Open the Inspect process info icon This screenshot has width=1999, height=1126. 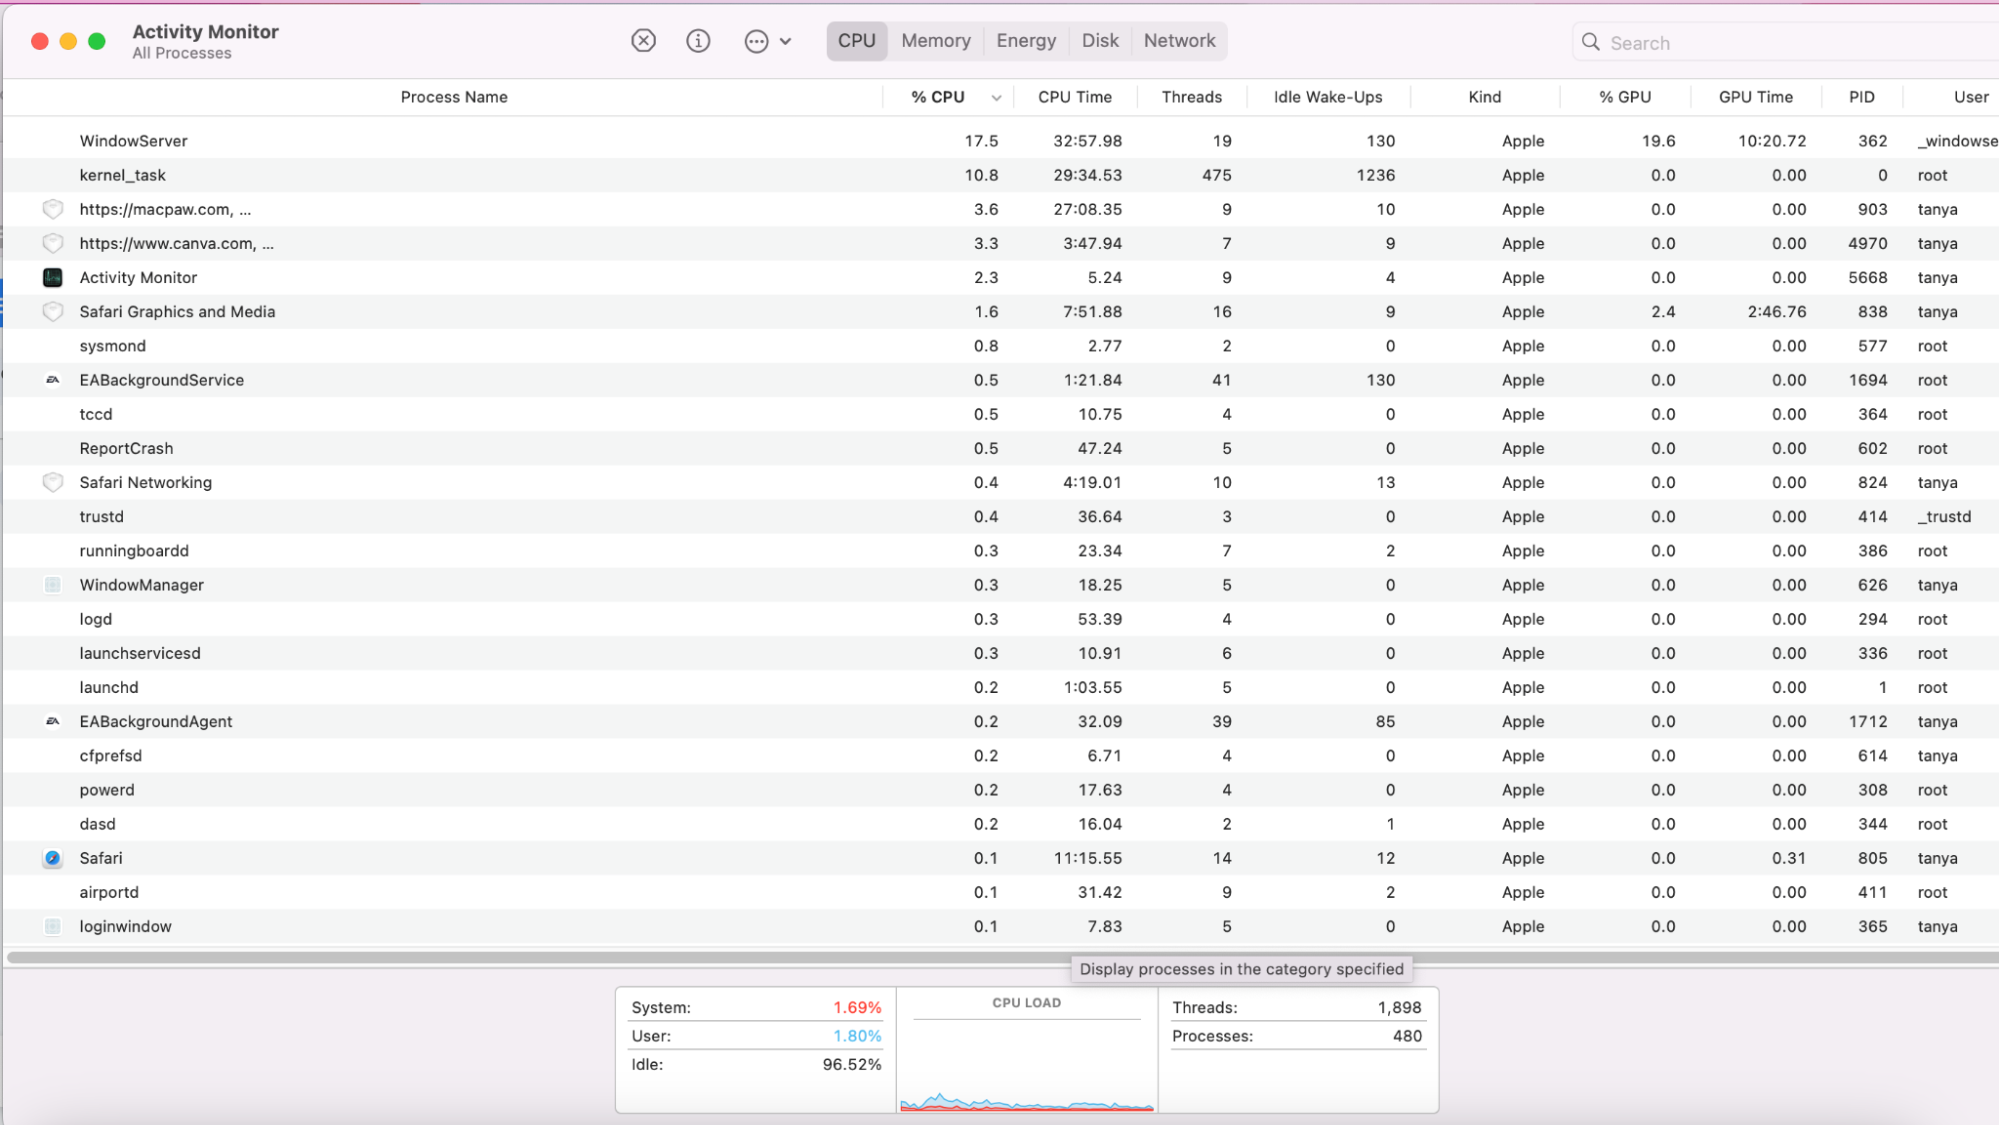698,41
